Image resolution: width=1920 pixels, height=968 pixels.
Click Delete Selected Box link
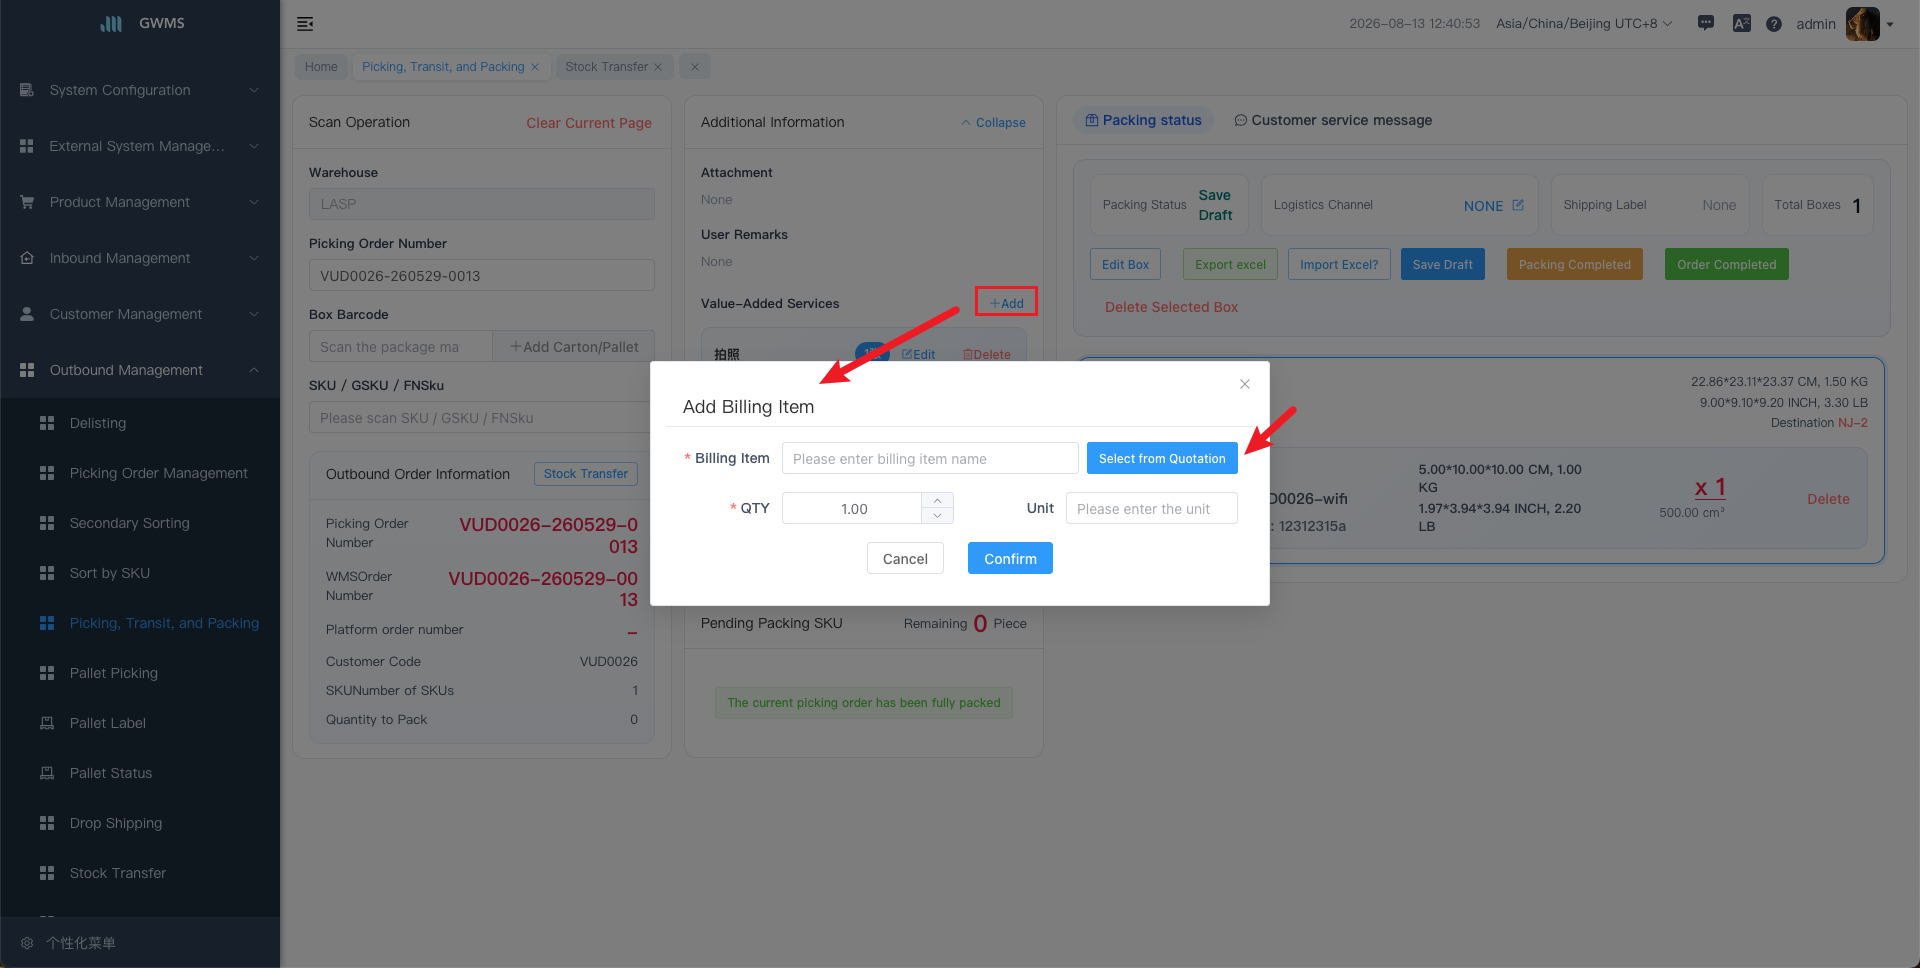pos(1171,307)
